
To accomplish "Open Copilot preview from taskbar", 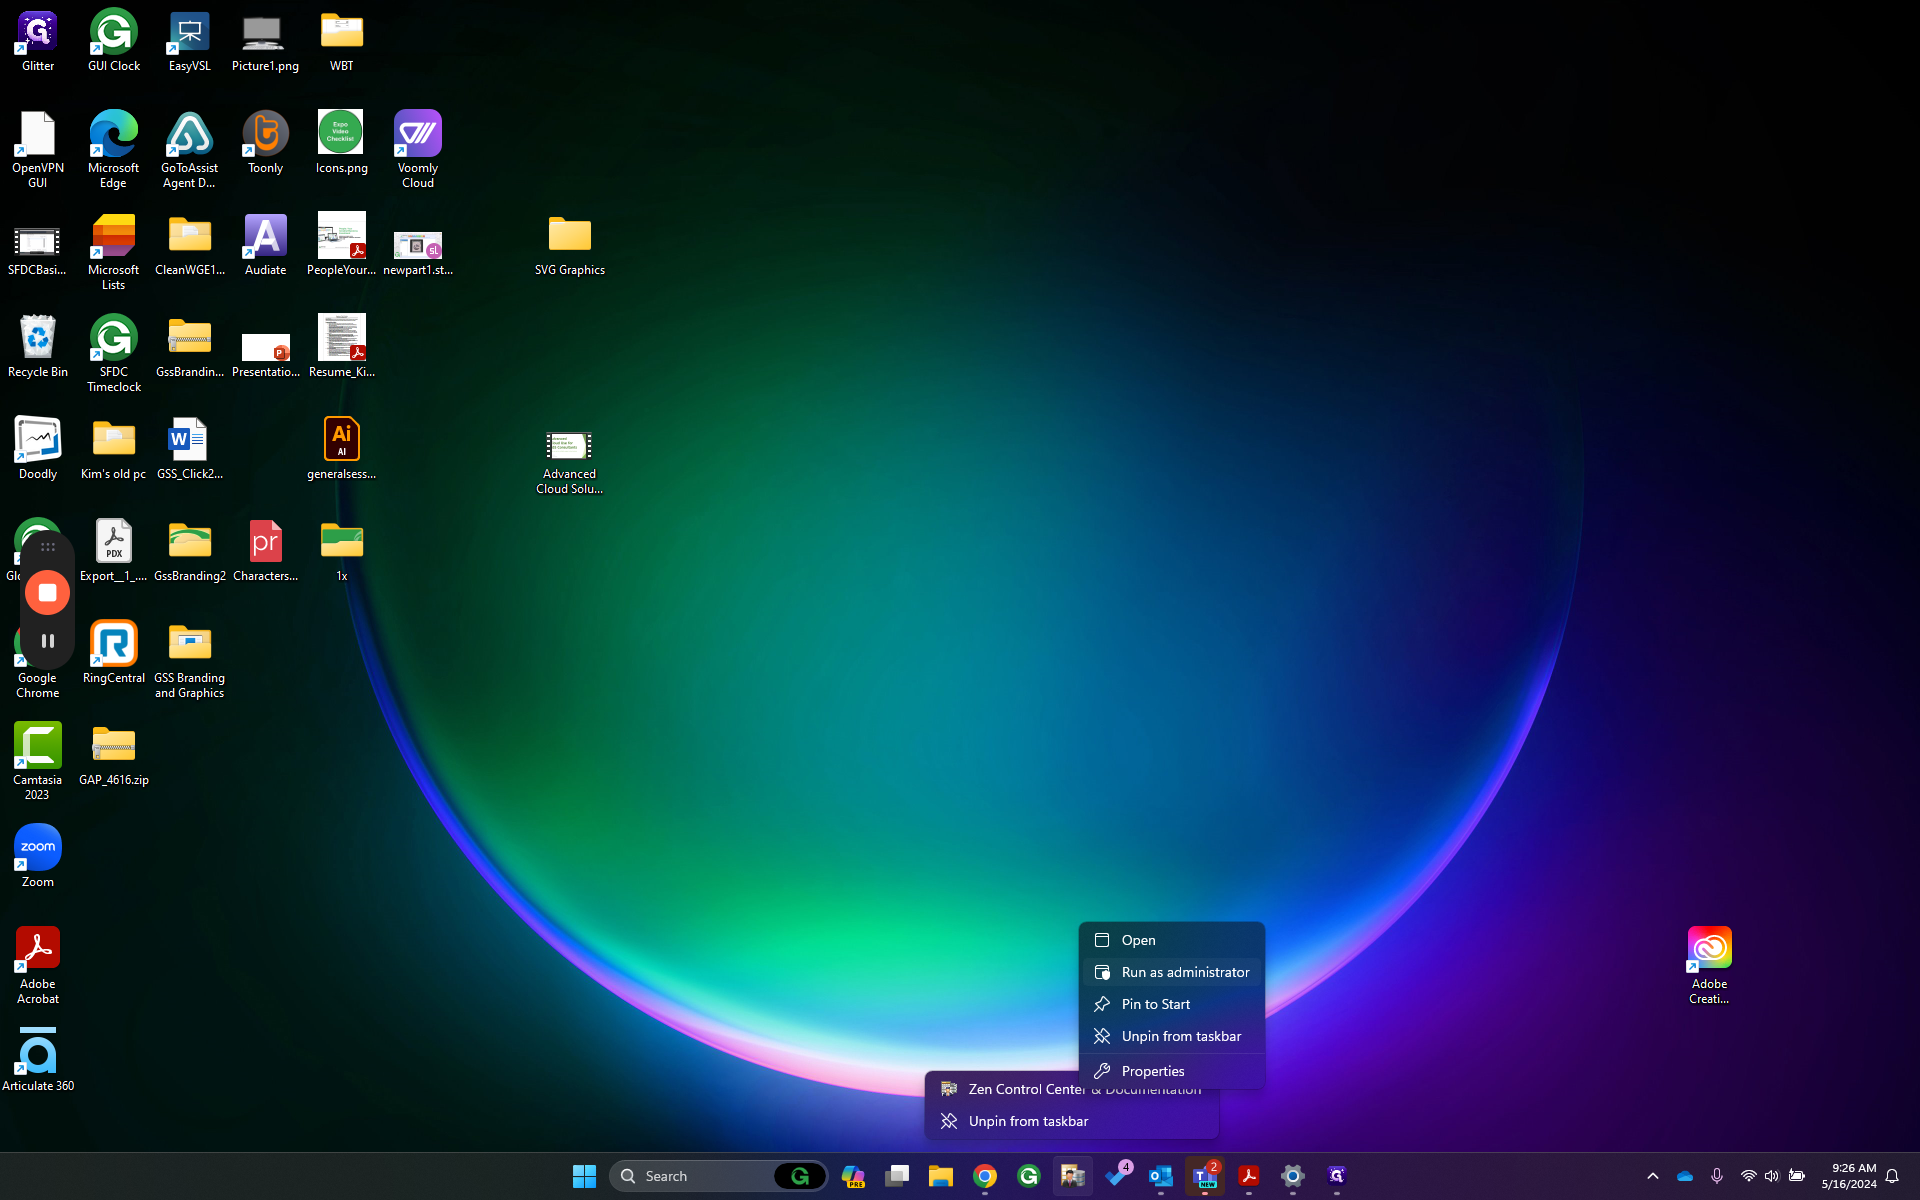I will (853, 1176).
